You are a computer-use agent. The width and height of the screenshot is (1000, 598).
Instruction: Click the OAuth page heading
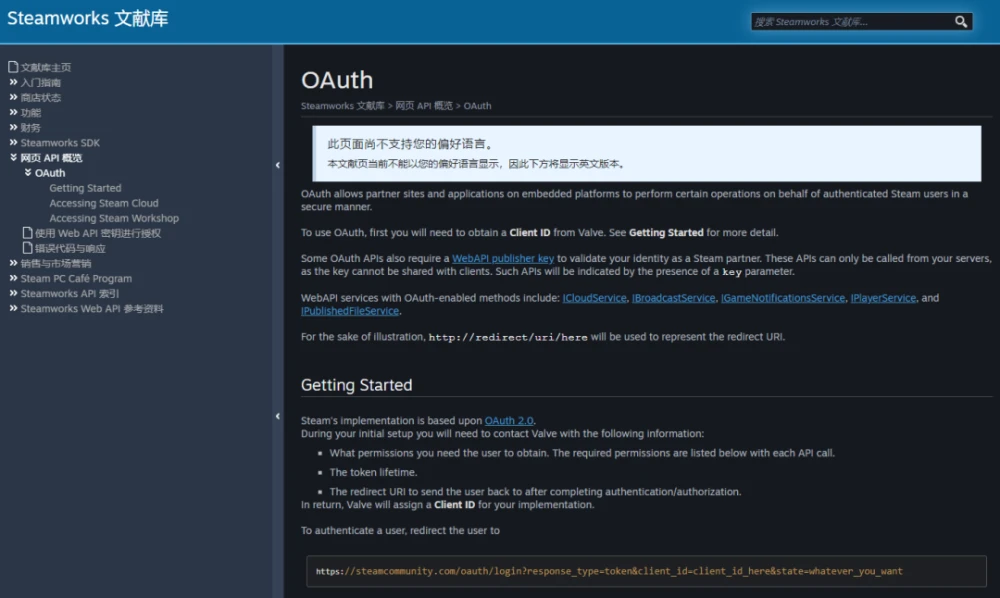pyautogui.click(x=337, y=80)
